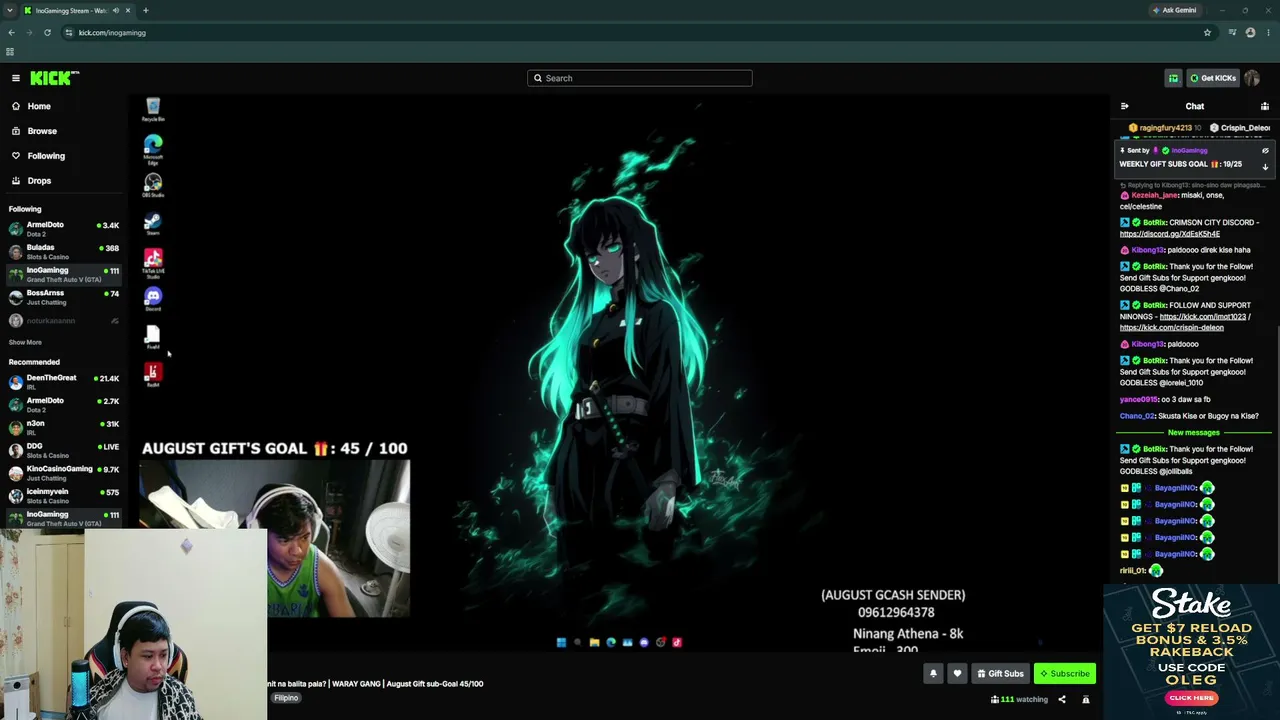Jump to New messages in chat
This screenshot has width=1280, height=720.
click(1194, 433)
